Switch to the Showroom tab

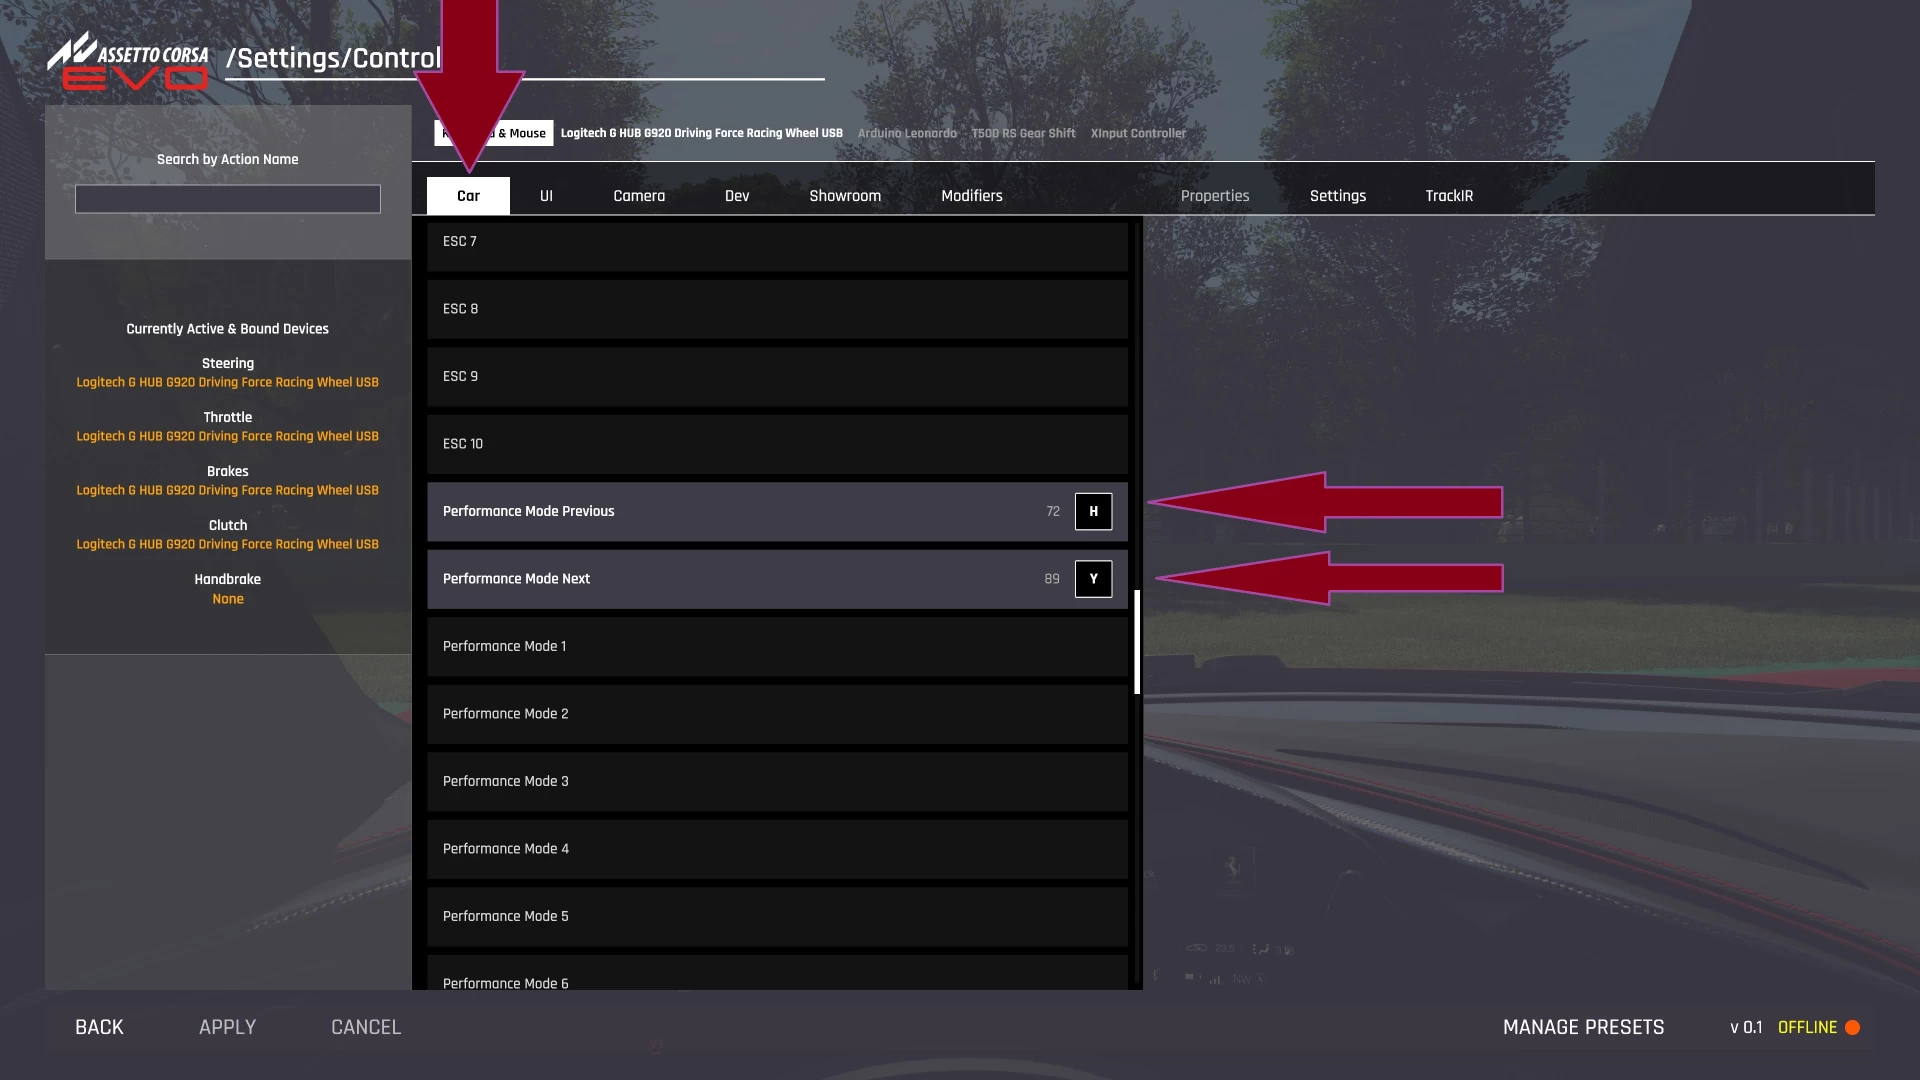(x=845, y=196)
